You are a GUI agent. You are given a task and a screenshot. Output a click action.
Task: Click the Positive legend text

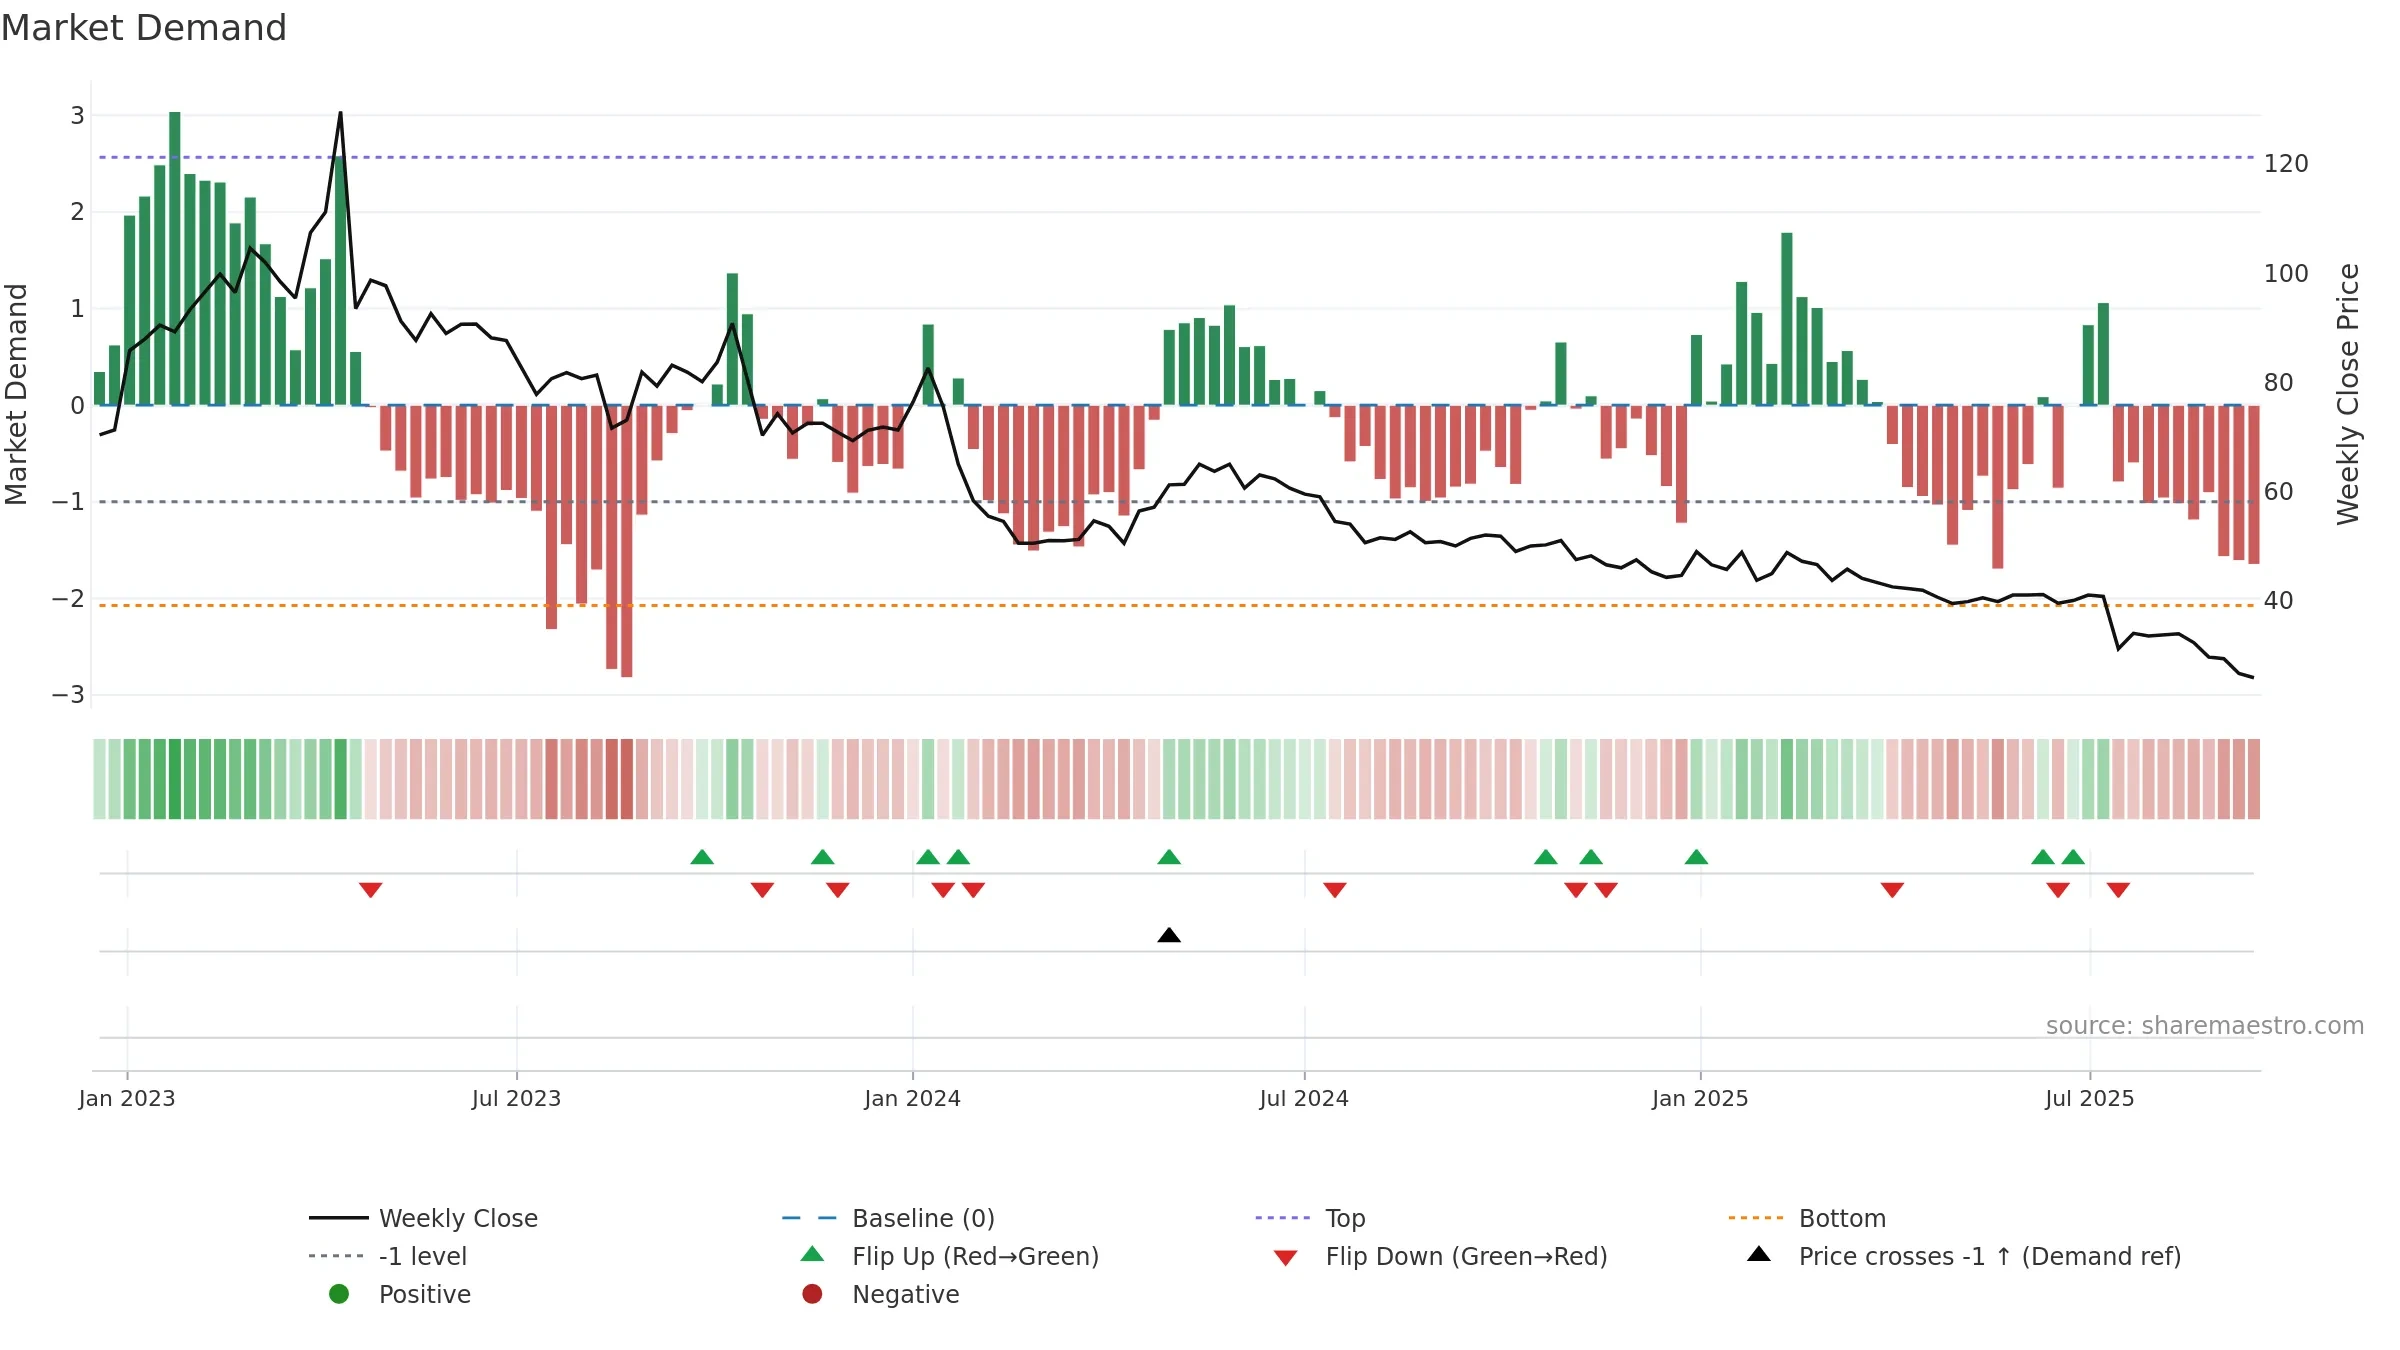pyautogui.click(x=425, y=1294)
